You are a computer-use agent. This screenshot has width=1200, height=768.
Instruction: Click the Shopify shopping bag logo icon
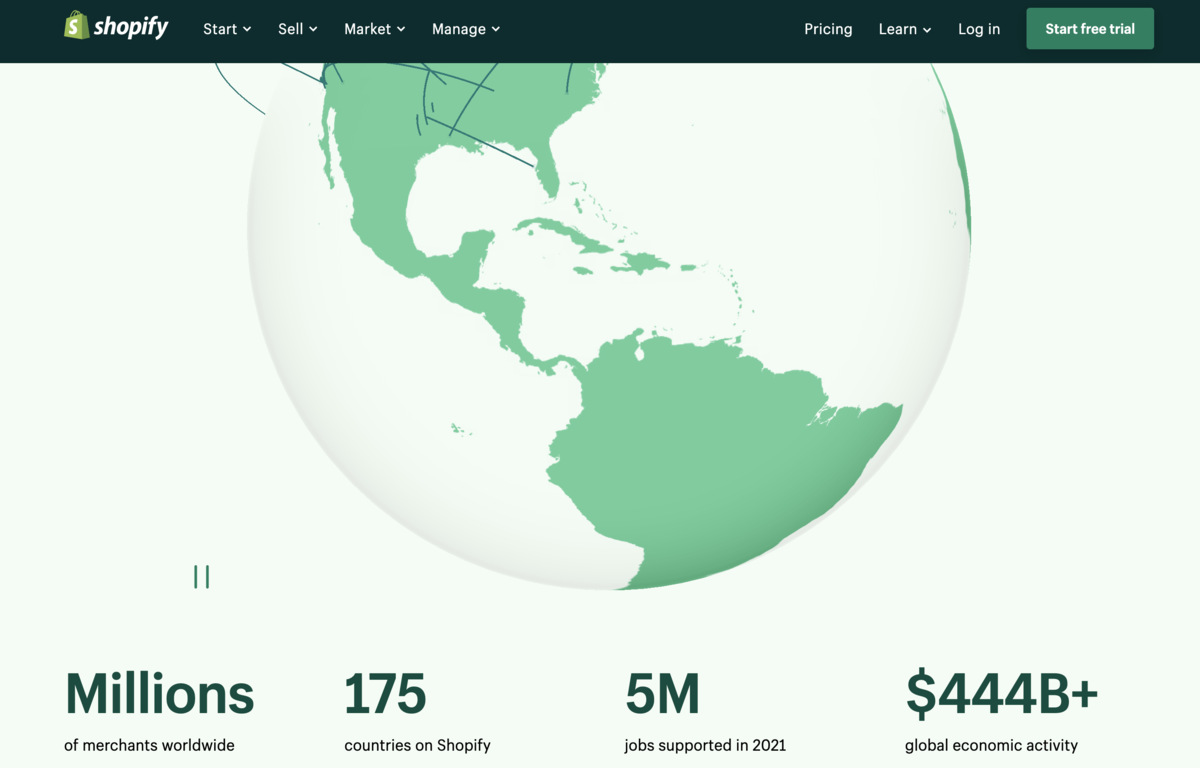coord(76,26)
